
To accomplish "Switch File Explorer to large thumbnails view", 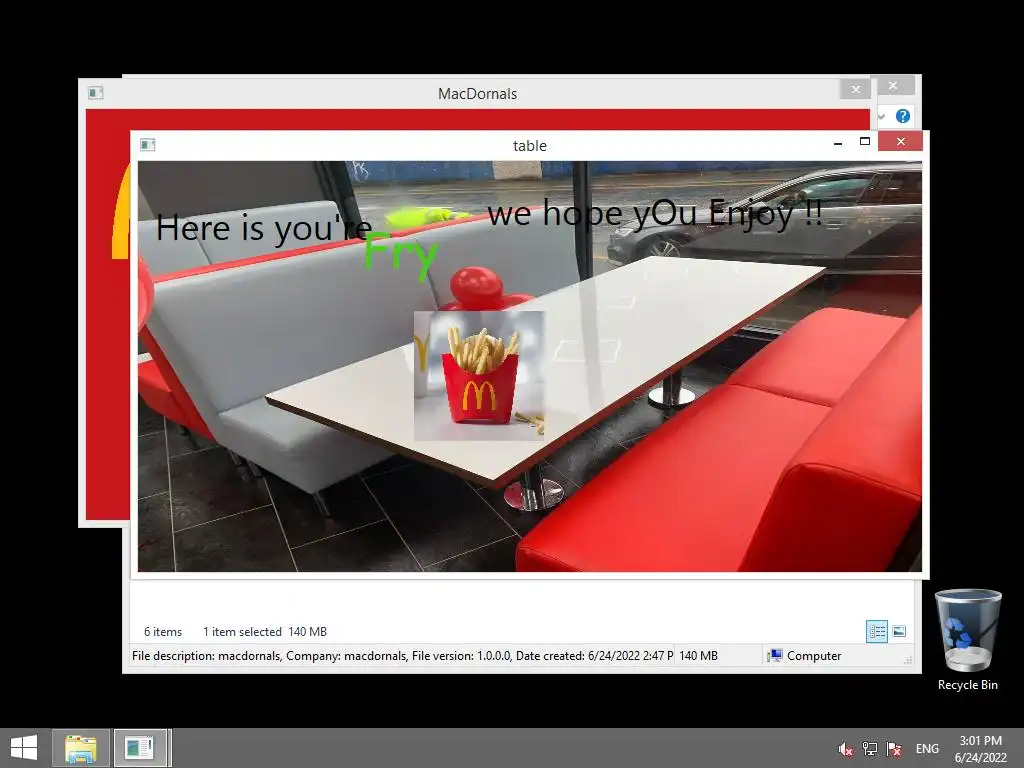I will coord(899,632).
